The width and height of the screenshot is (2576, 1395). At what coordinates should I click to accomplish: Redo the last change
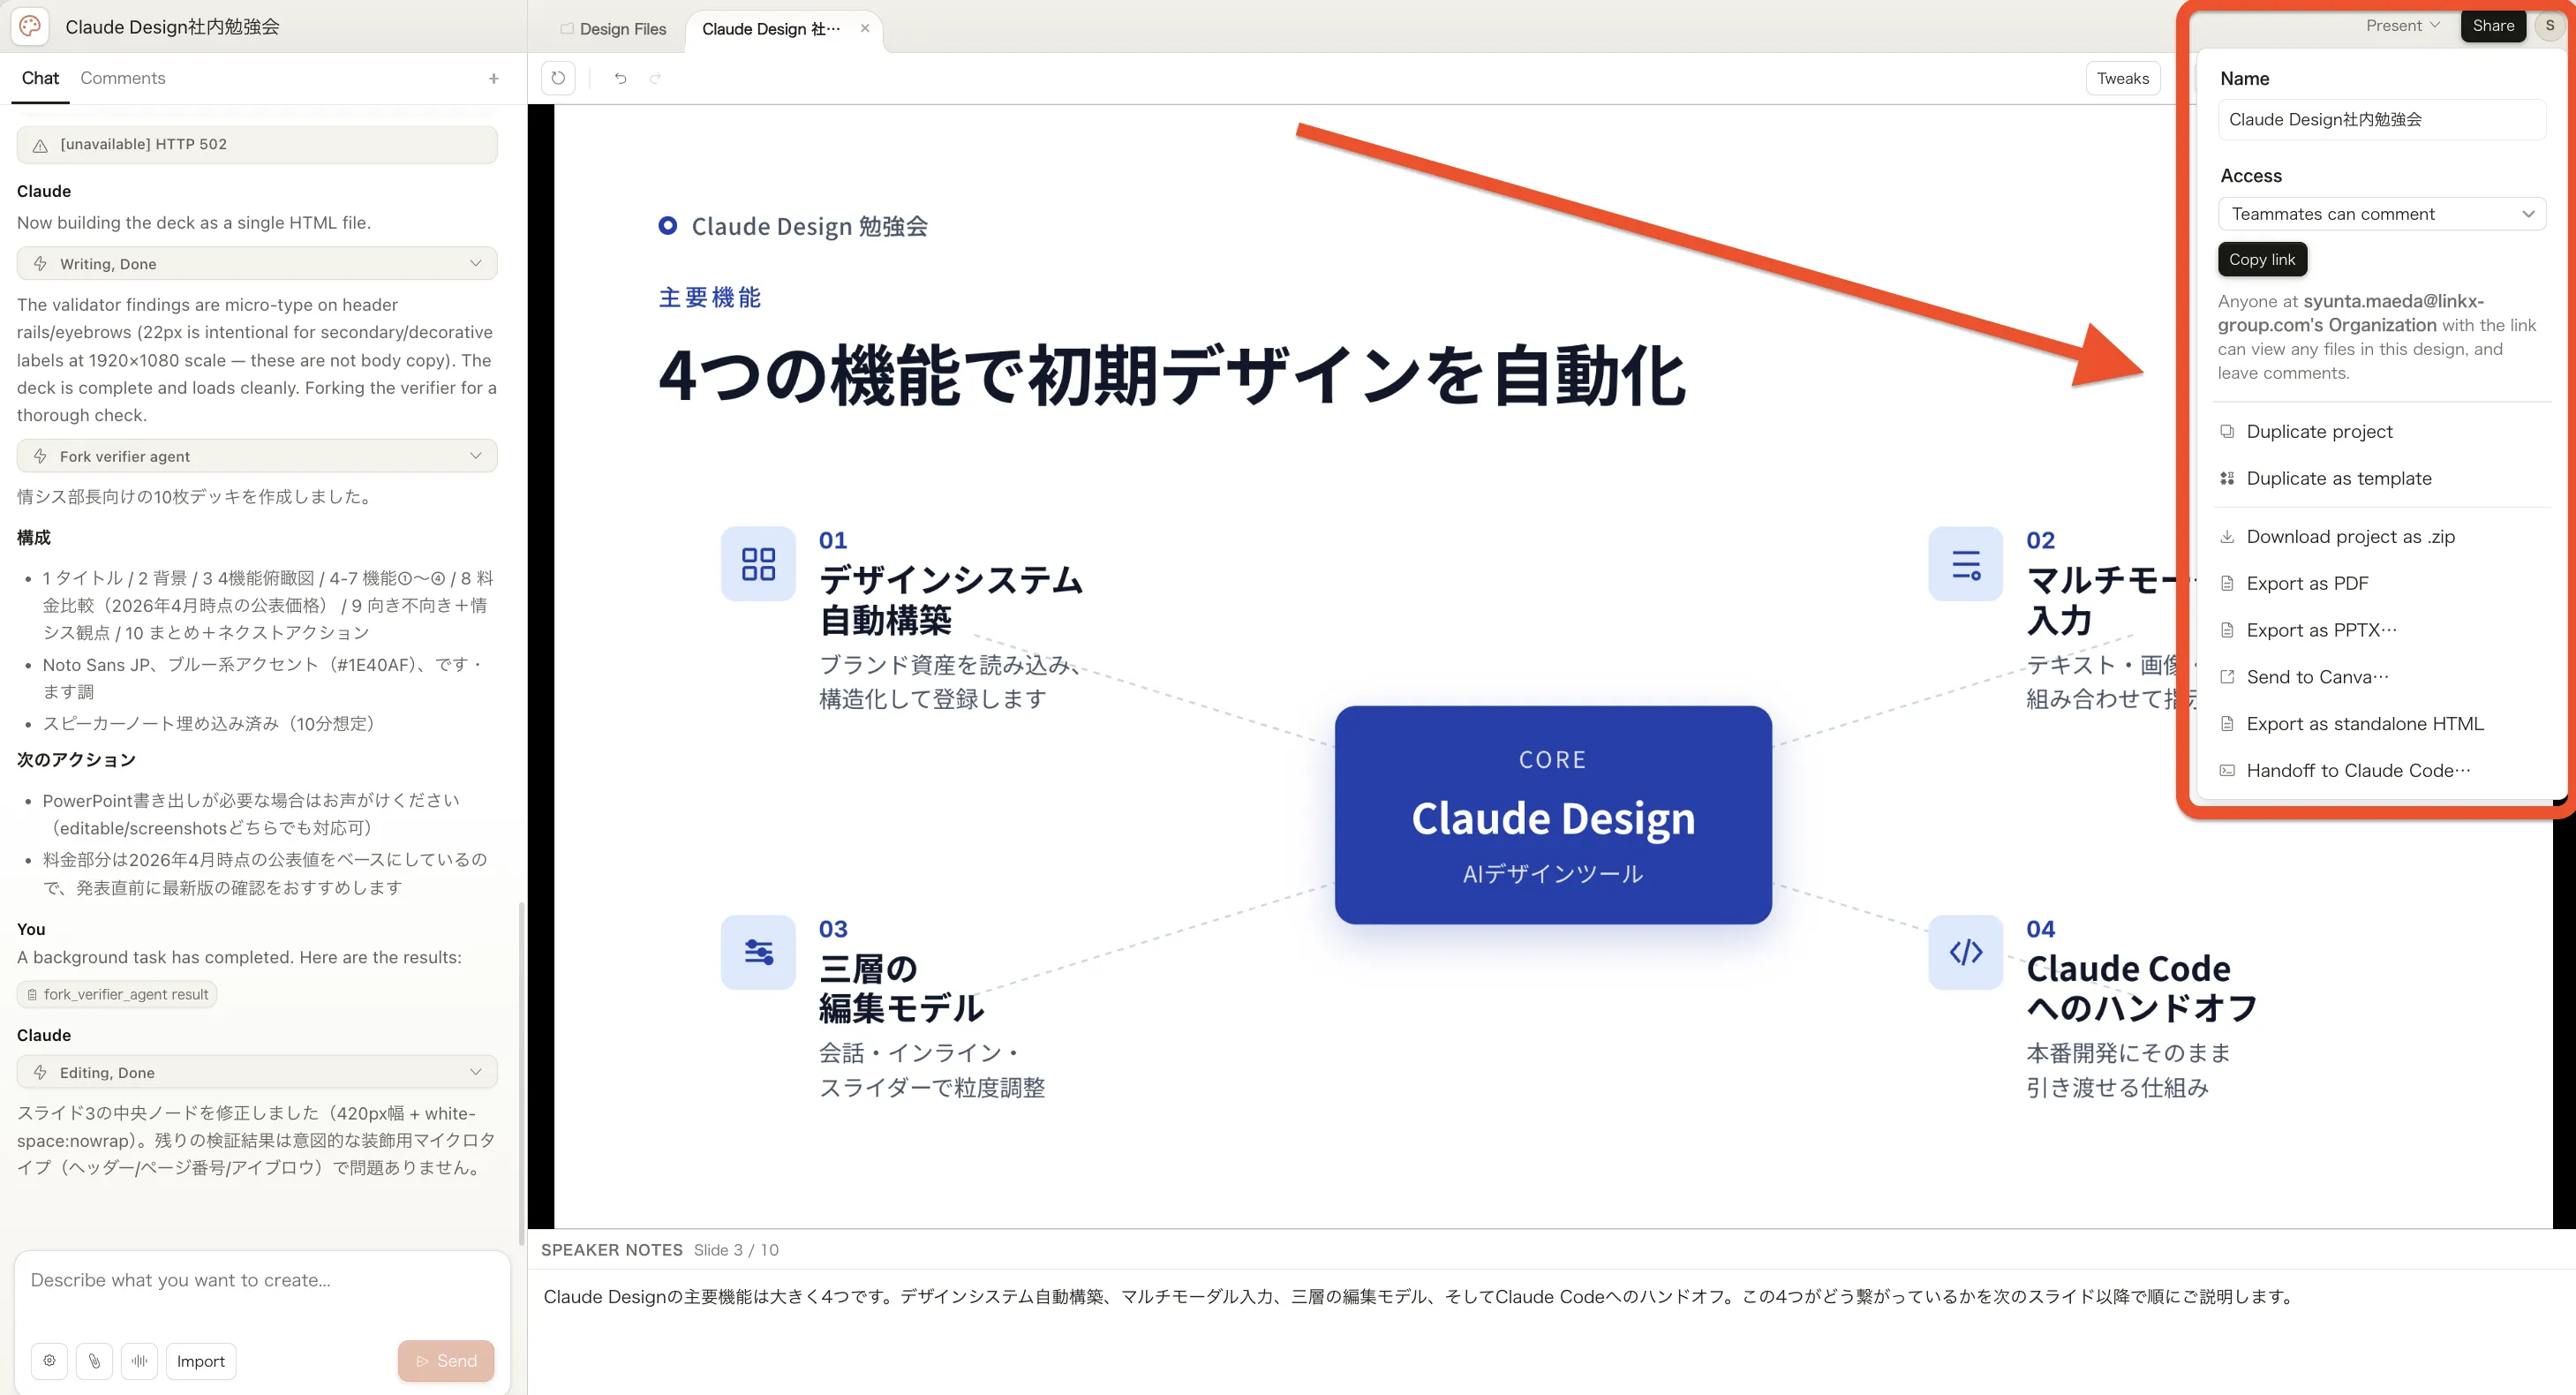[x=655, y=78]
